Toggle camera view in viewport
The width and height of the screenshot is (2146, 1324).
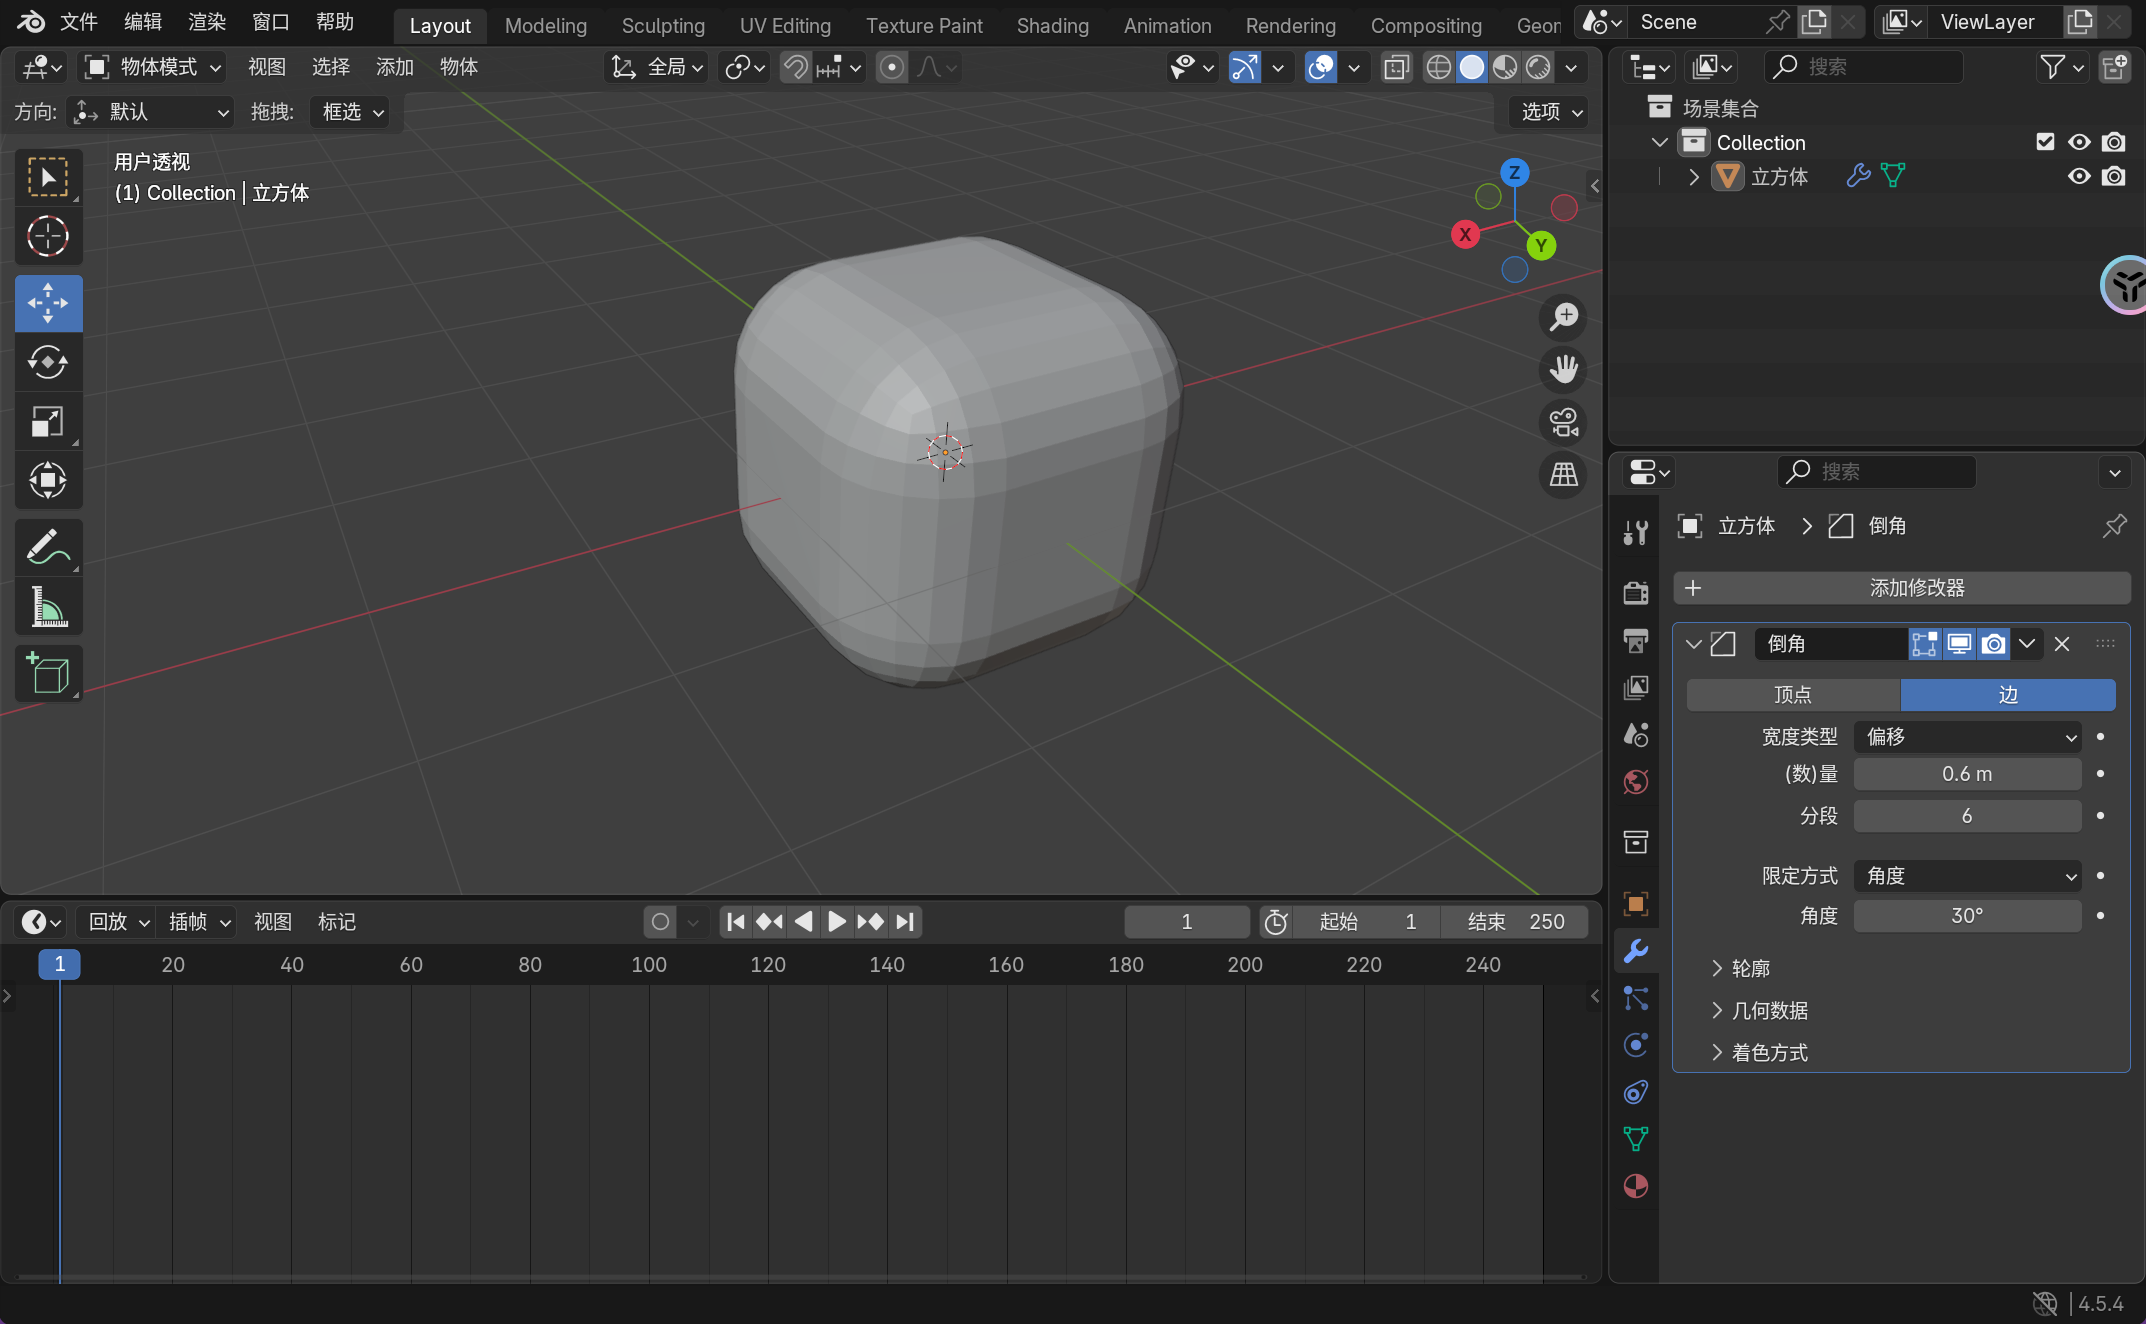(x=1563, y=422)
